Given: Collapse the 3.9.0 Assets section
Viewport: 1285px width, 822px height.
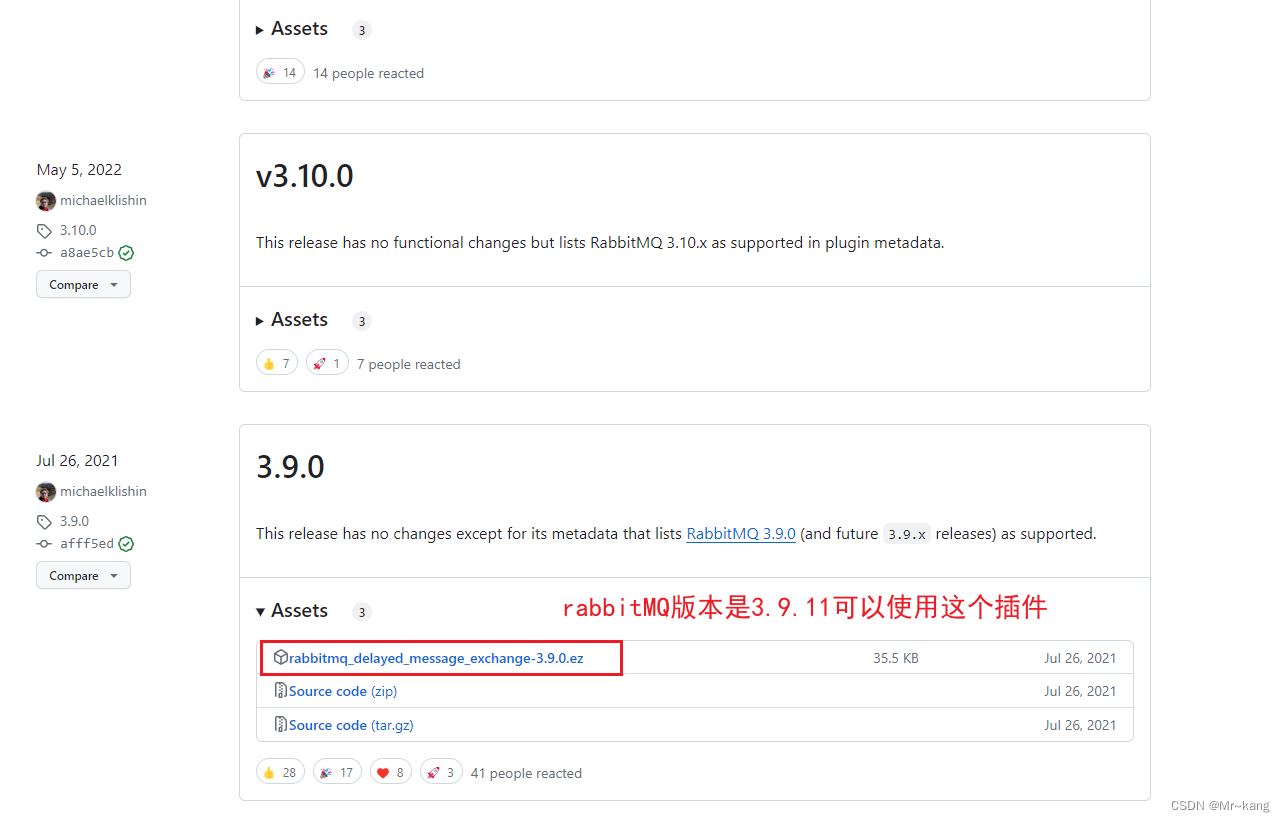Looking at the screenshot, I should point(291,611).
